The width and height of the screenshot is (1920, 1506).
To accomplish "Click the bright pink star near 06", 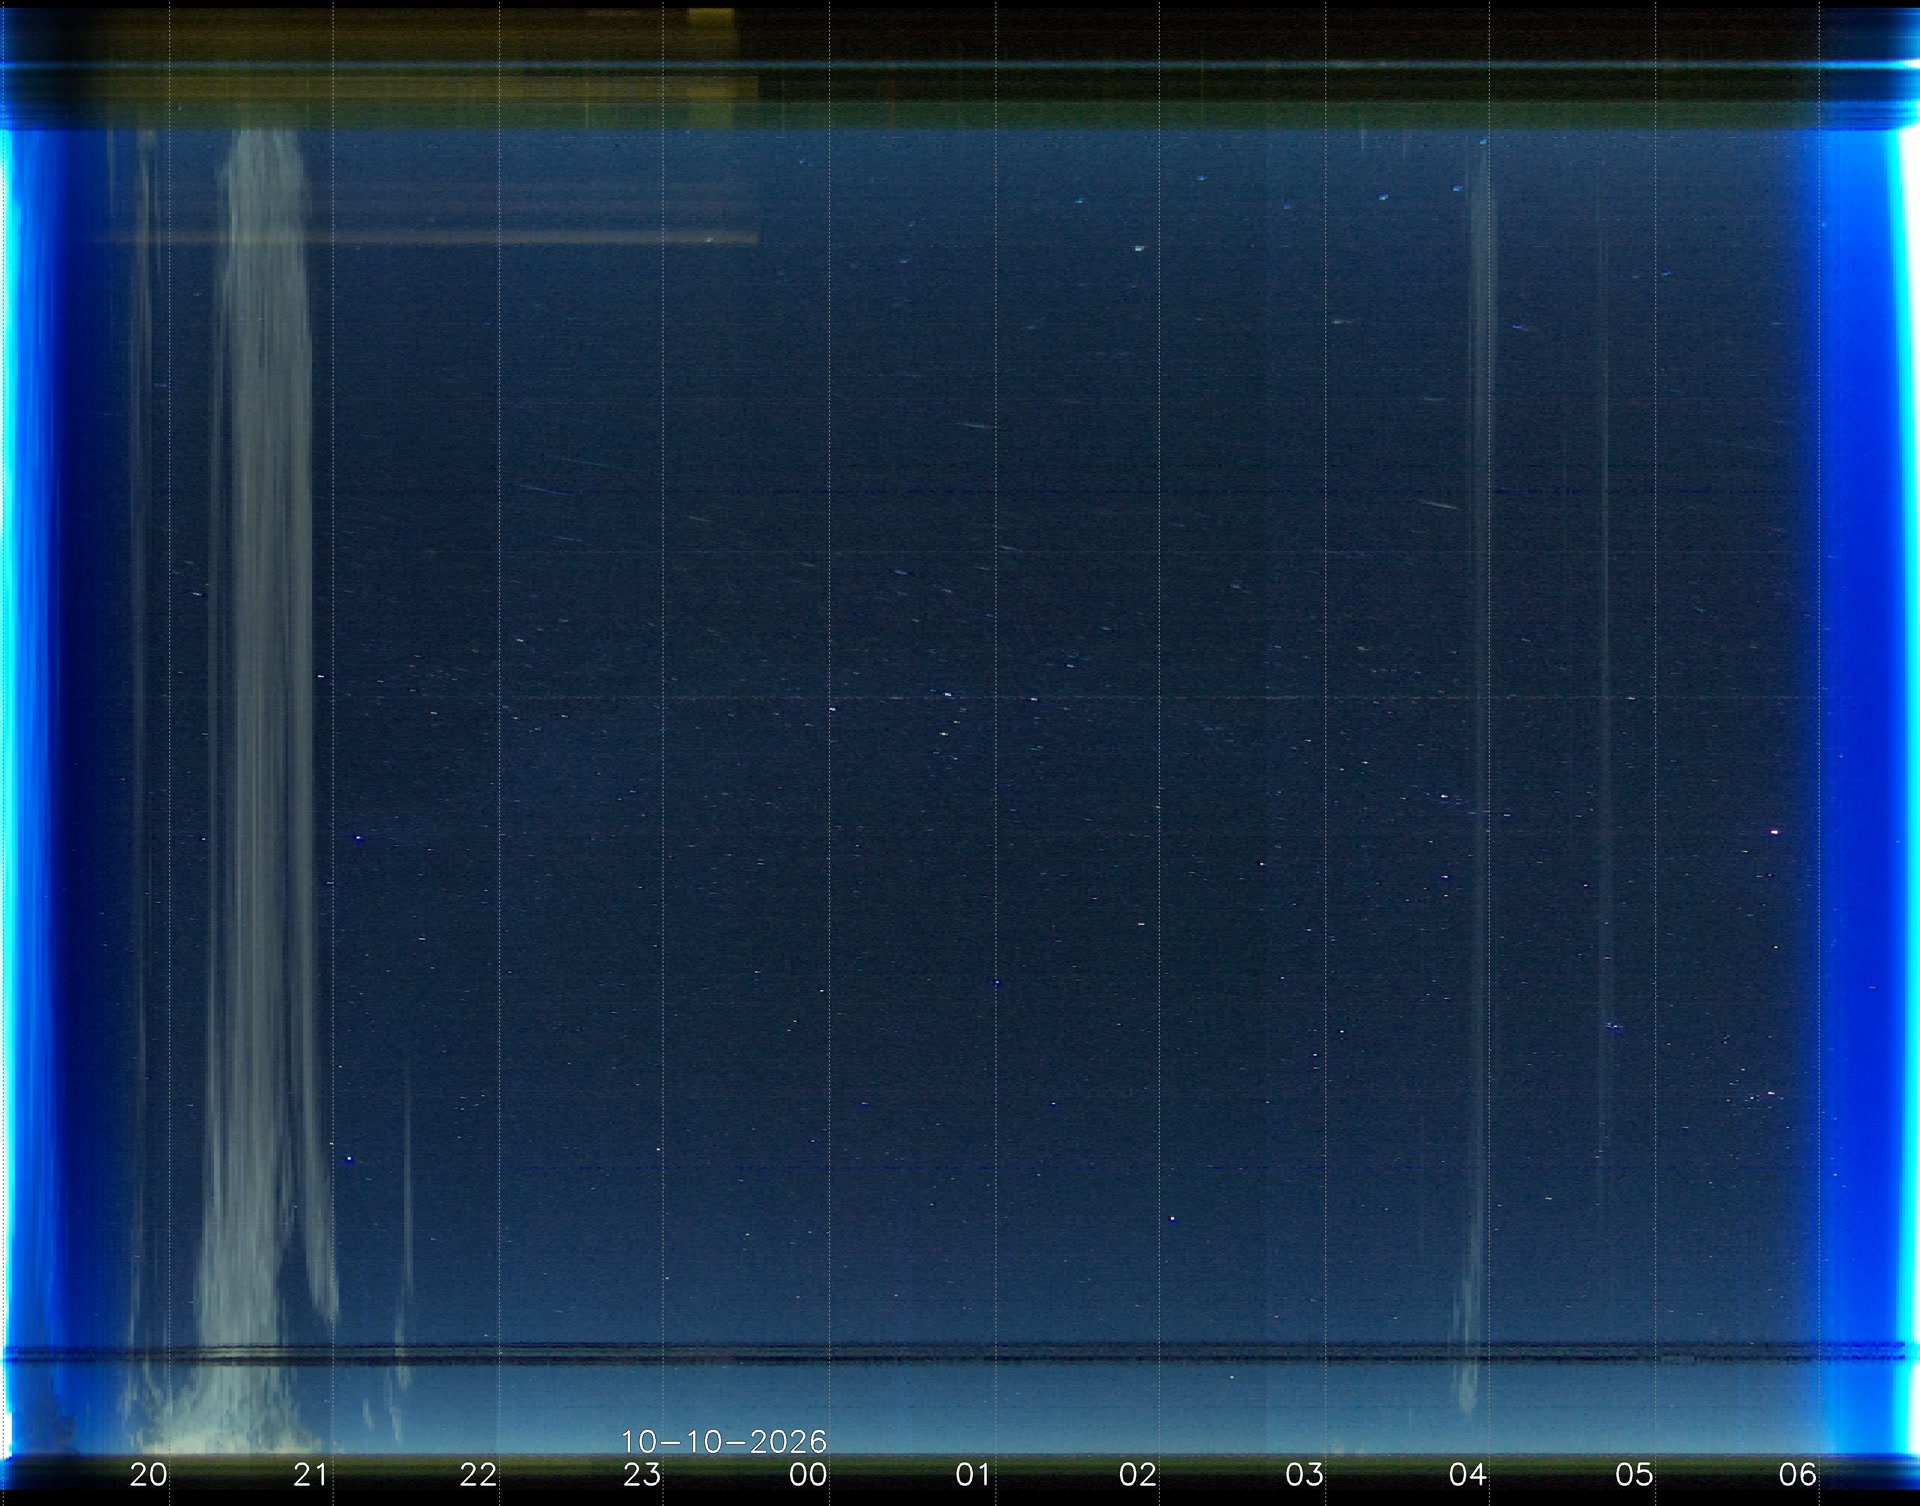I will click(x=1775, y=832).
